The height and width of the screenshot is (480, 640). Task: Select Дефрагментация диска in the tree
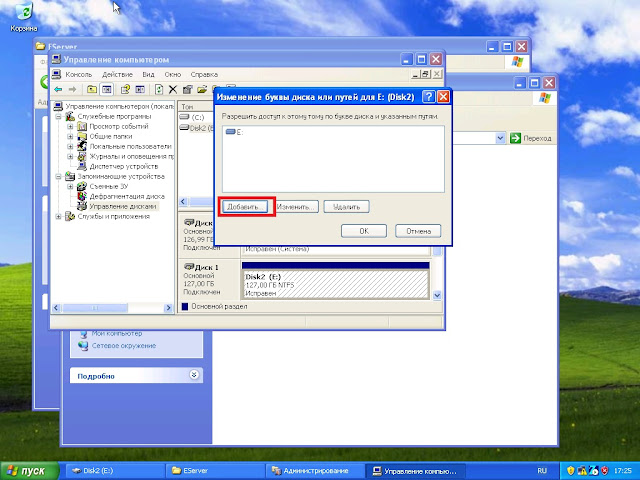[x=127, y=196]
